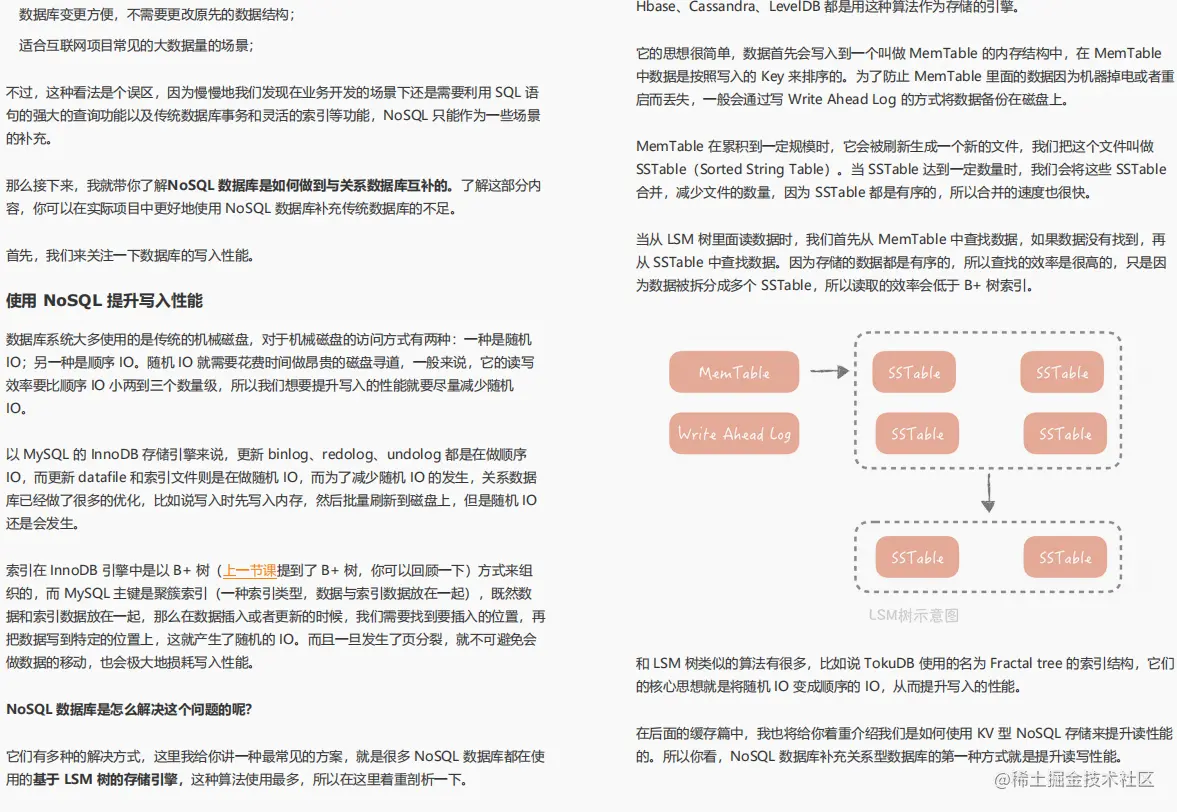1177x812 pixels.
Task: Click bold question NoSQL 数据库是怎么解决这个问题的呢?
Action: (129, 709)
